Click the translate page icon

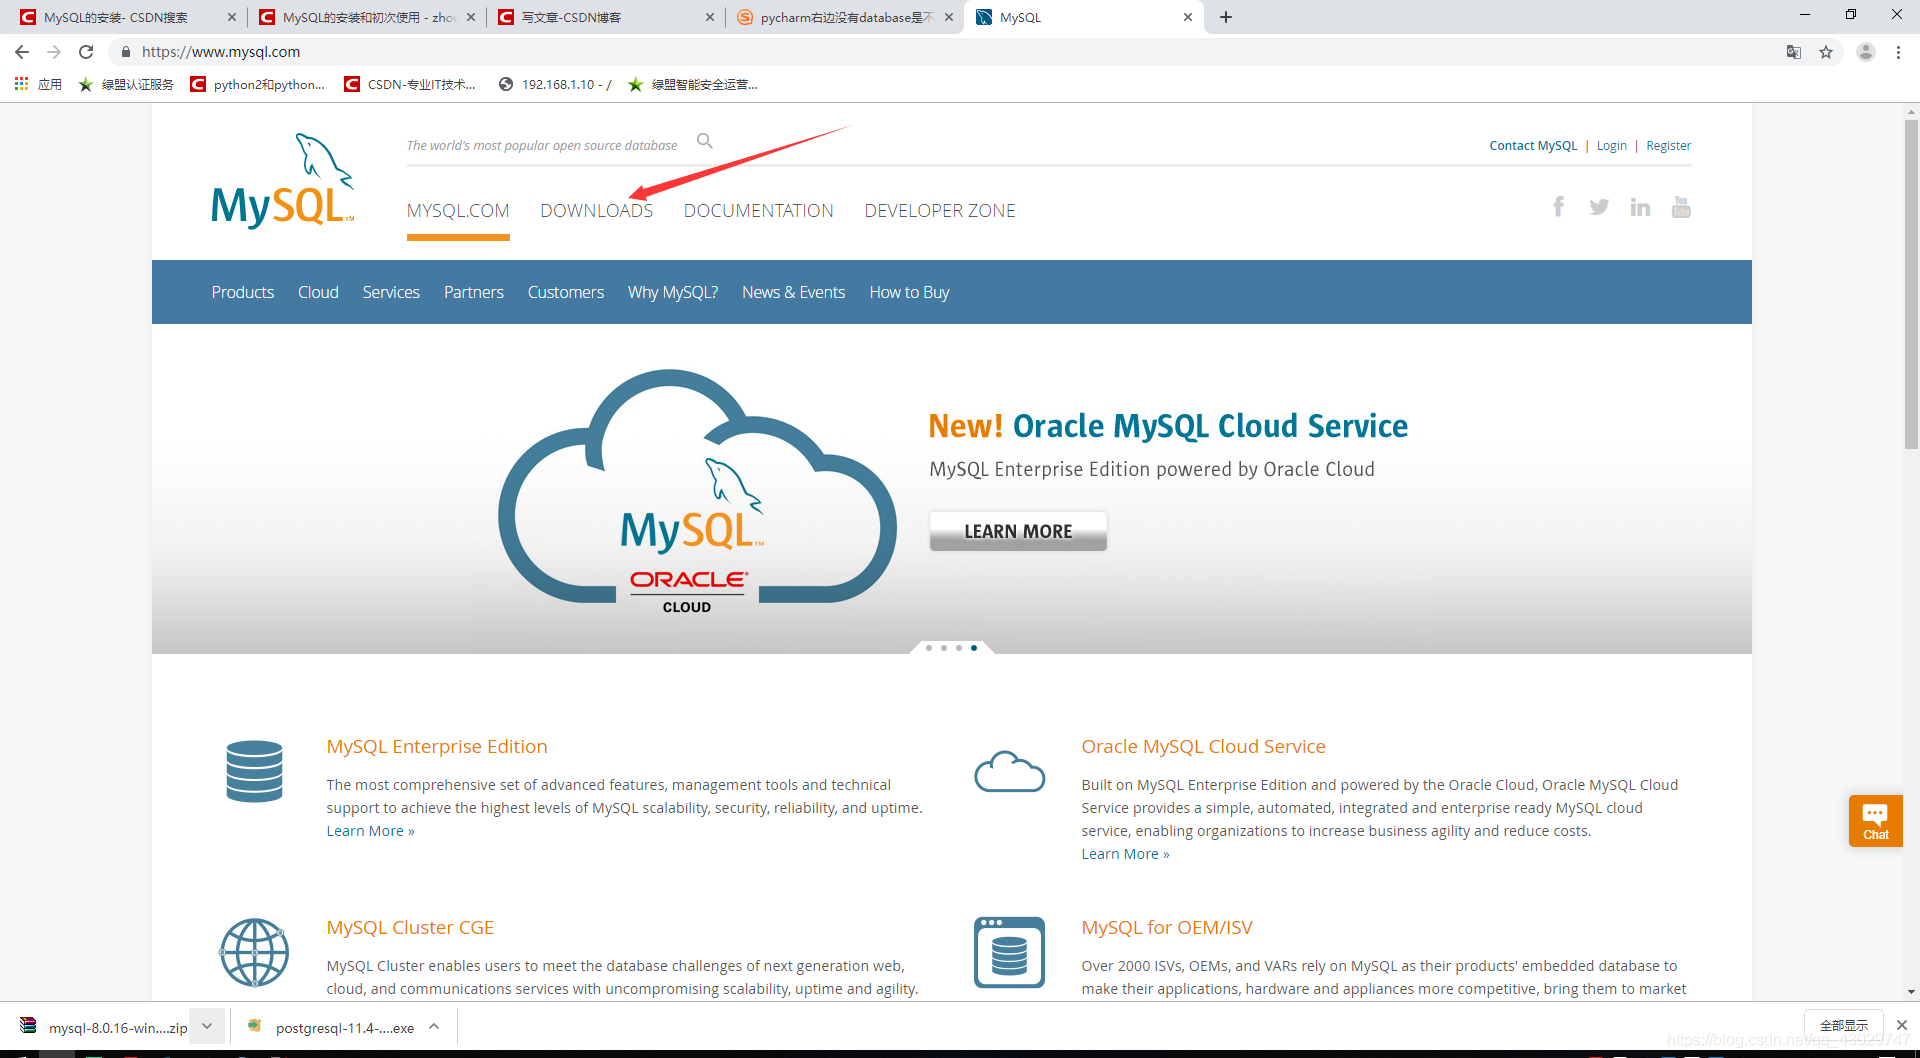(x=1794, y=52)
